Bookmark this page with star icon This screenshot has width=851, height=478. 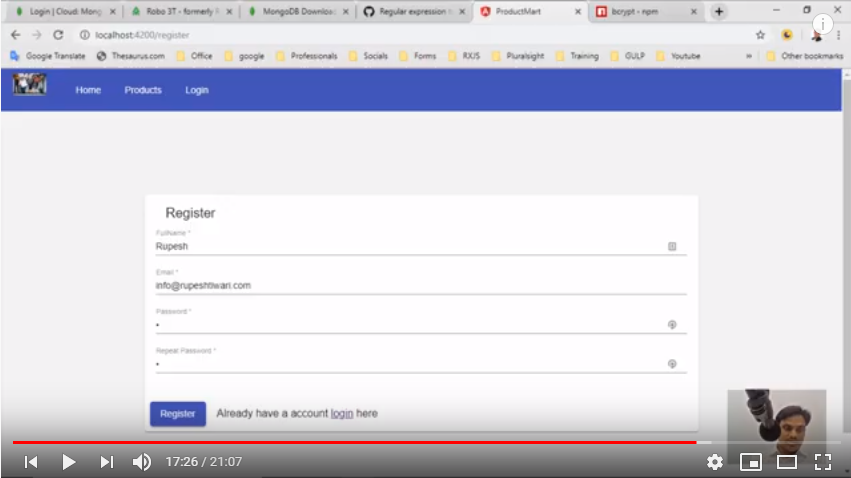tap(760, 34)
